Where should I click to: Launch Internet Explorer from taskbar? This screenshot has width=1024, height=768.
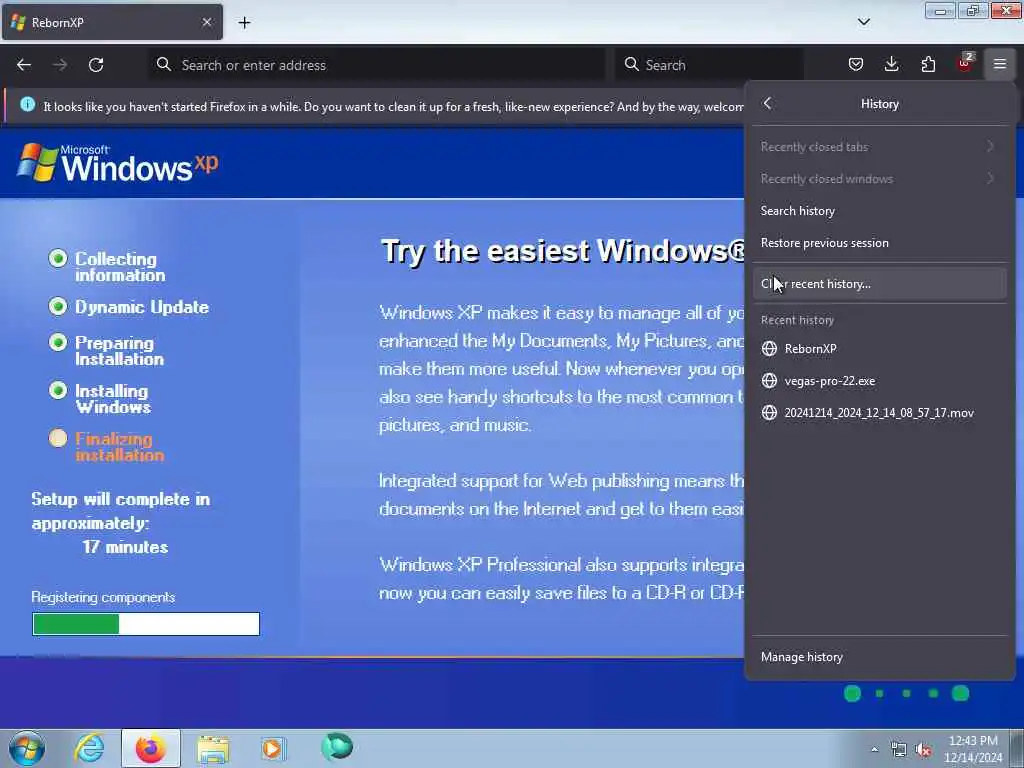click(x=89, y=748)
